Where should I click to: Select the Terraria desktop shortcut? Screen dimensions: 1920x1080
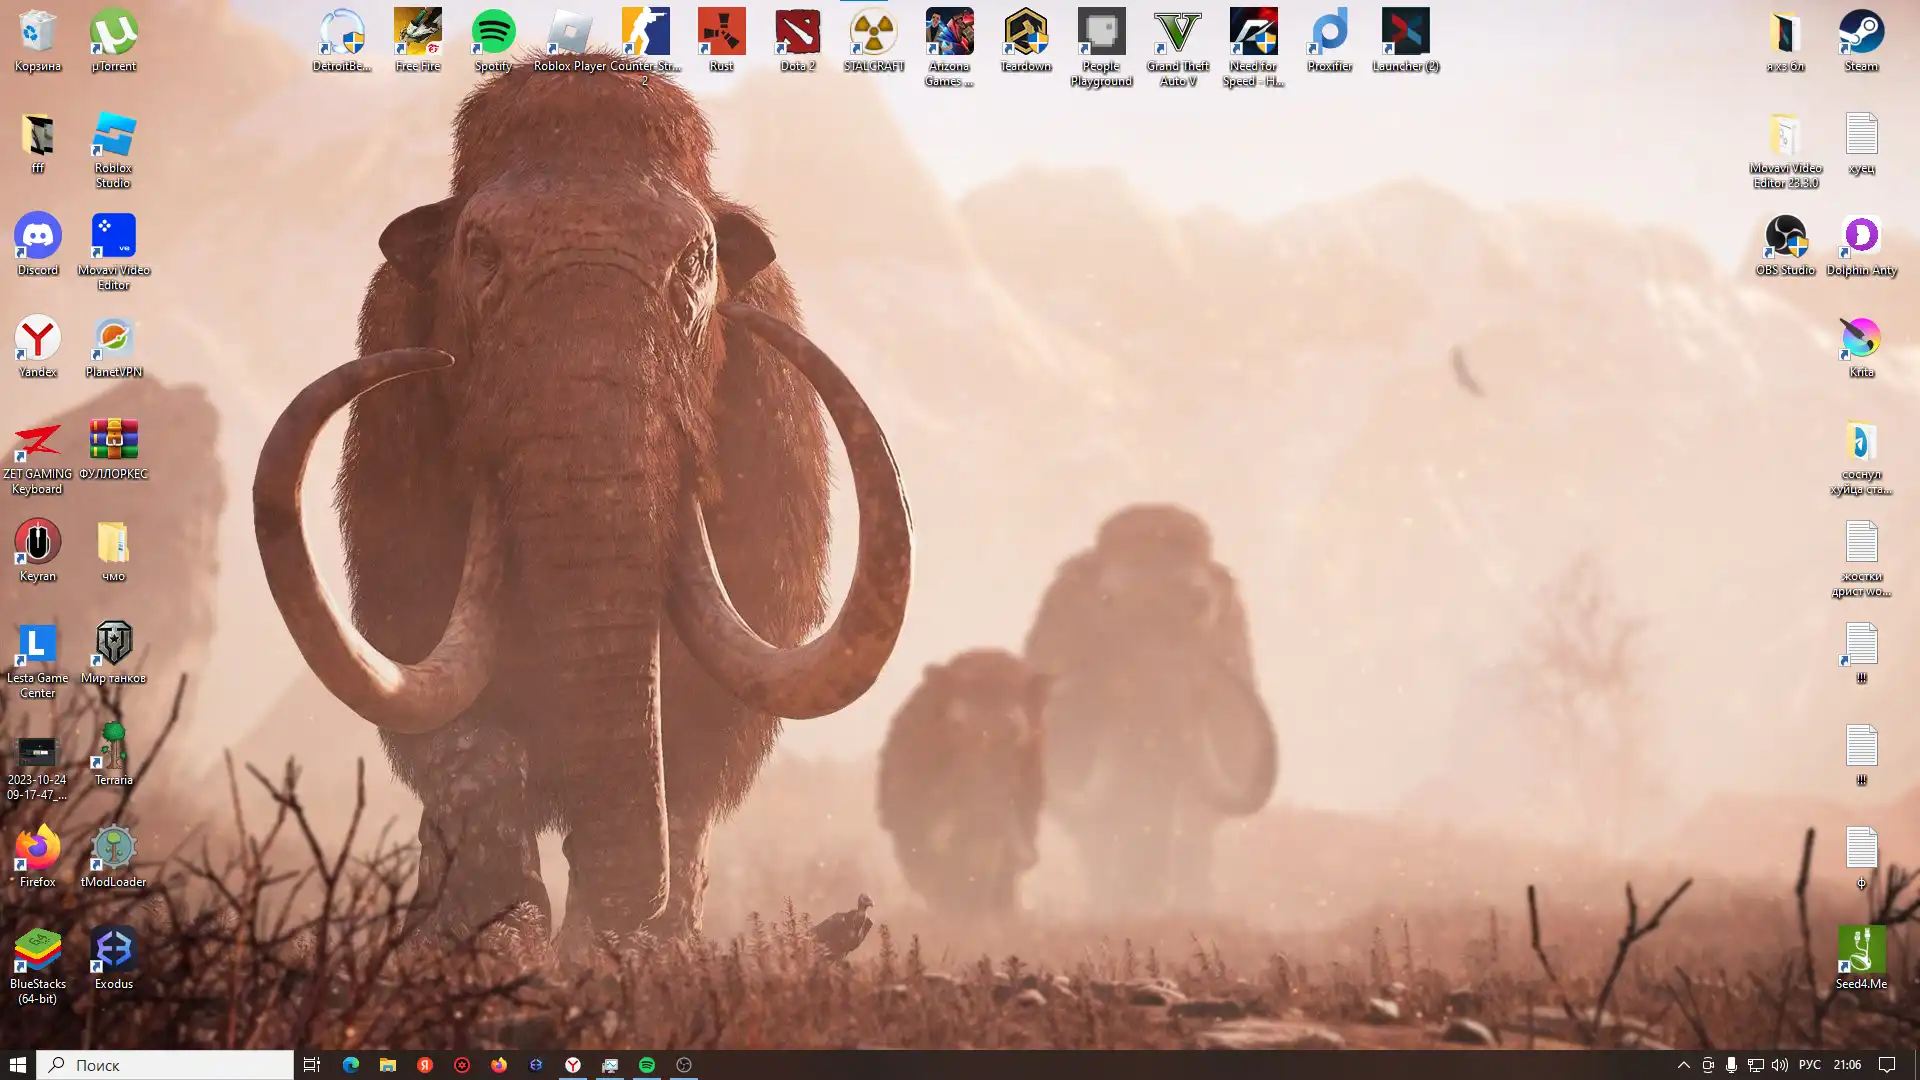(113, 755)
